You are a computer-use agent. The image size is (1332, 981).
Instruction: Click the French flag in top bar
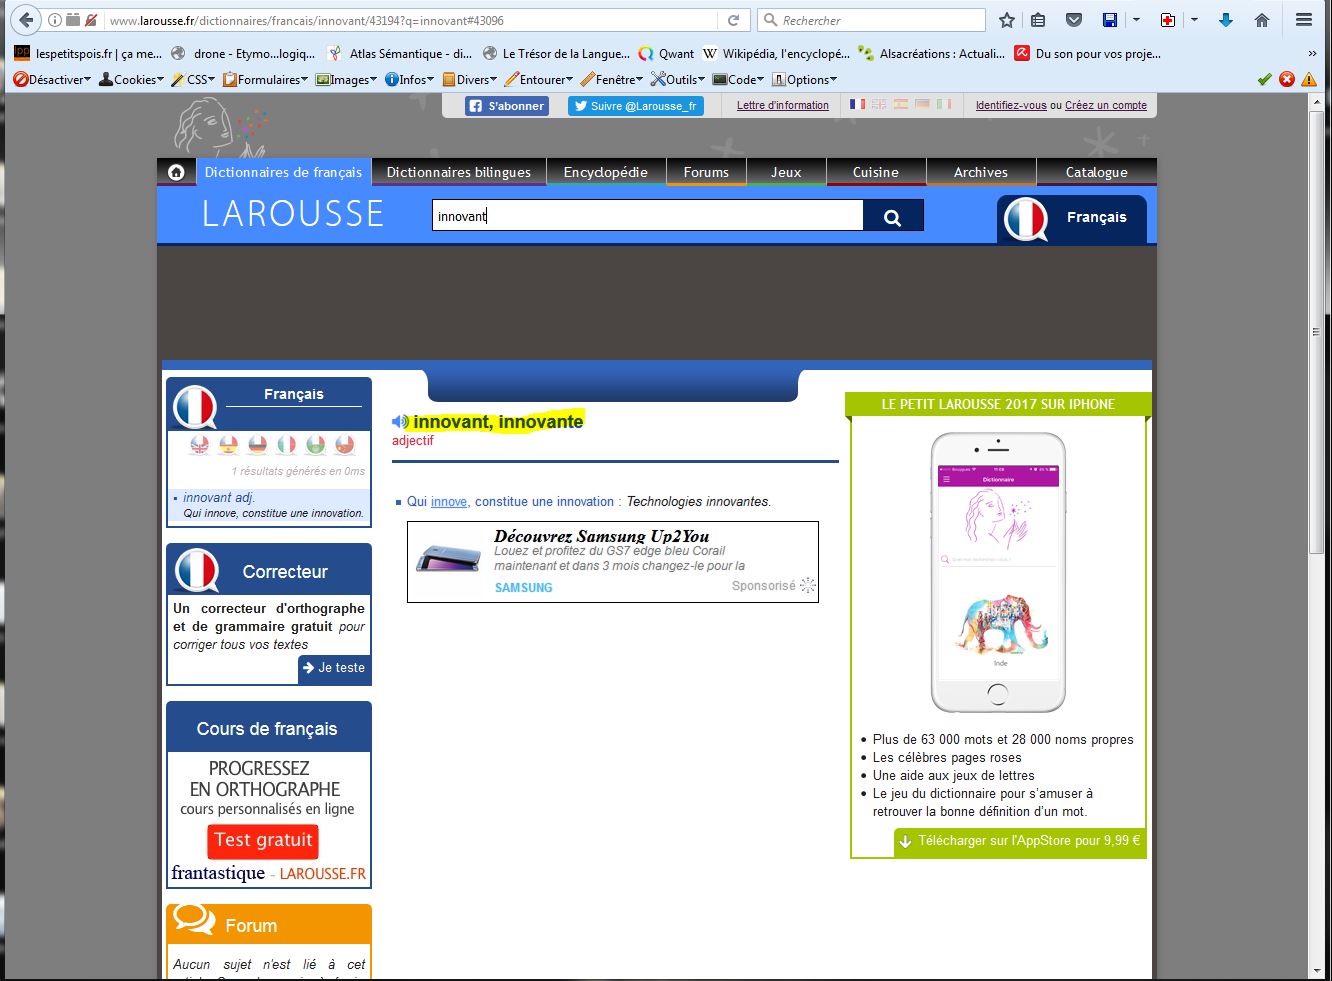tap(857, 104)
